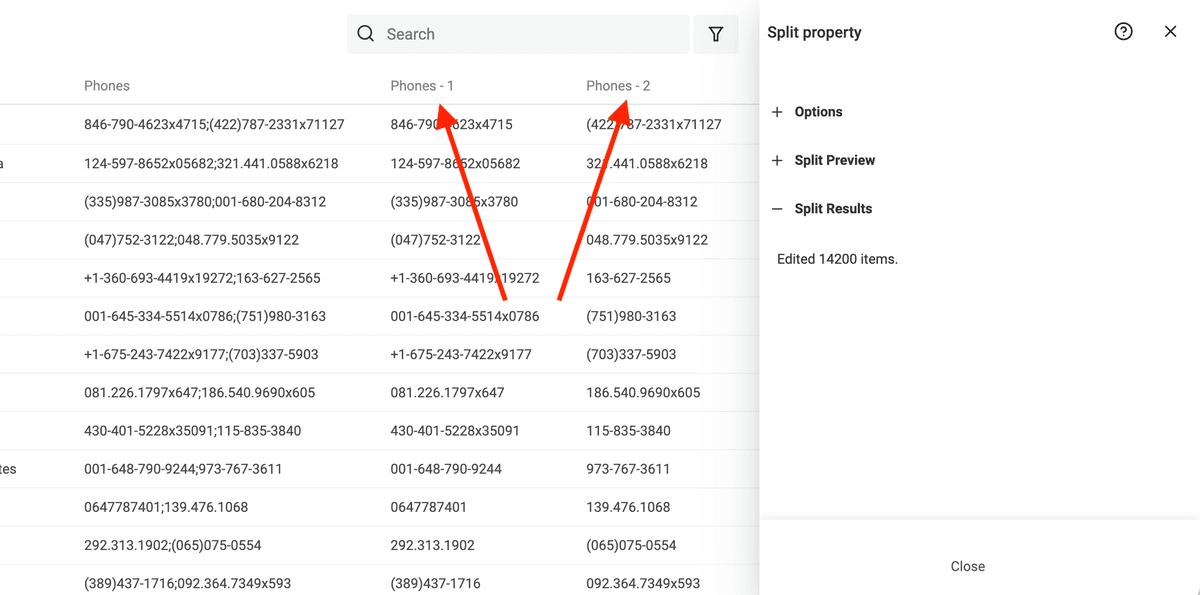1200x595 pixels.
Task: Click Phones - 1 cell +1-675-243-7422x9177
Action: (x=461, y=354)
